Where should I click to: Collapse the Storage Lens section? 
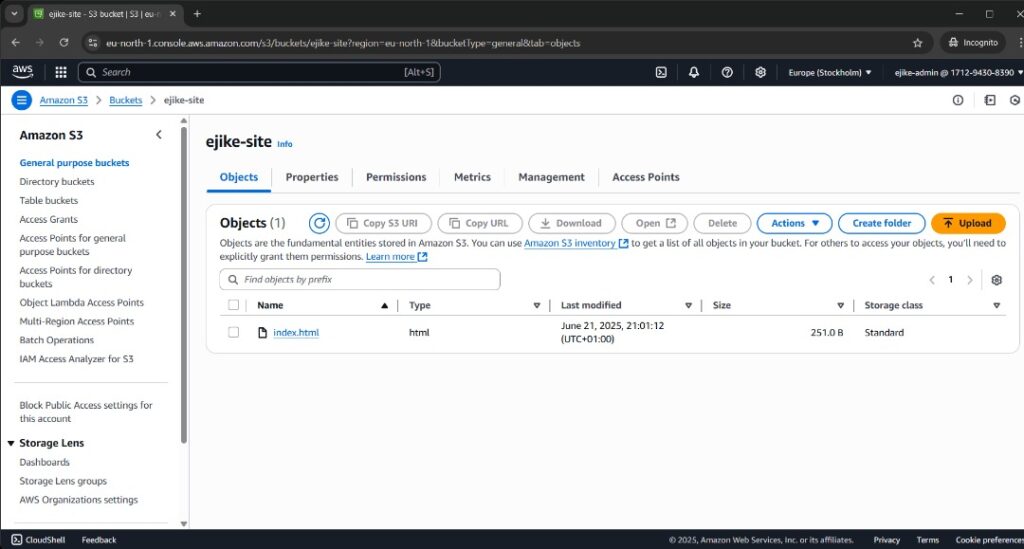pos(11,443)
